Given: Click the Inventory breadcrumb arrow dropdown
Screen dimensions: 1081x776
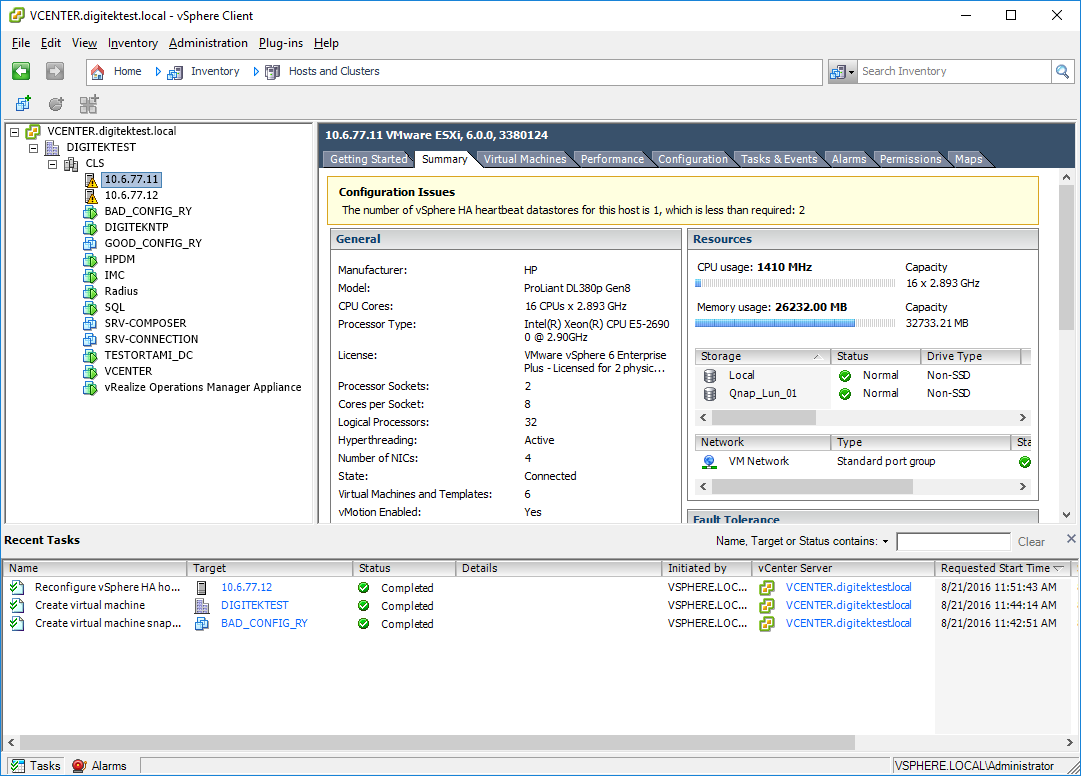Looking at the screenshot, I should click(256, 72).
